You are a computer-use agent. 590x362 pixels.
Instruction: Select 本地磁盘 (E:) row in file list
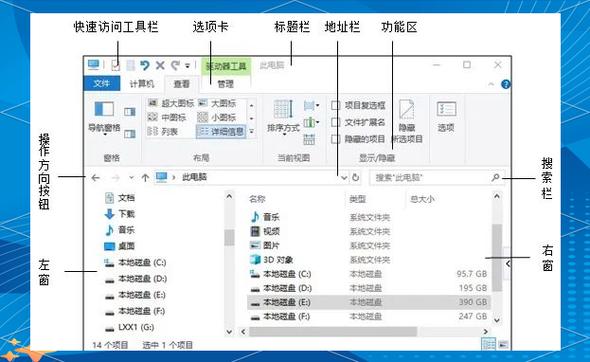pyautogui.click(x=369, y=302)
